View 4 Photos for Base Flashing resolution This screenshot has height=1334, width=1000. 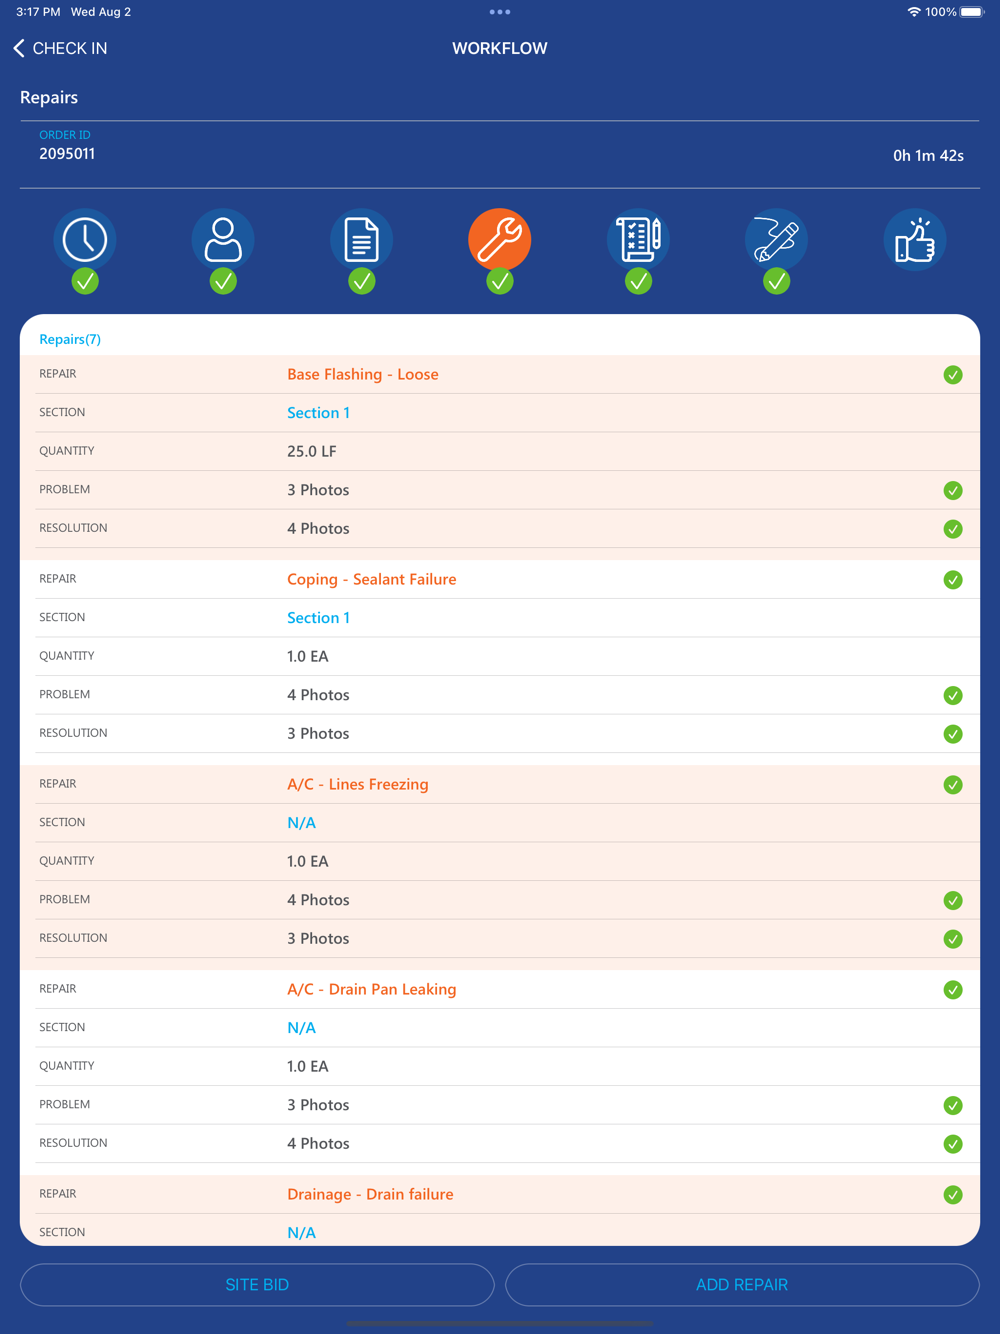pyautogui.click(x=318, y=529)
